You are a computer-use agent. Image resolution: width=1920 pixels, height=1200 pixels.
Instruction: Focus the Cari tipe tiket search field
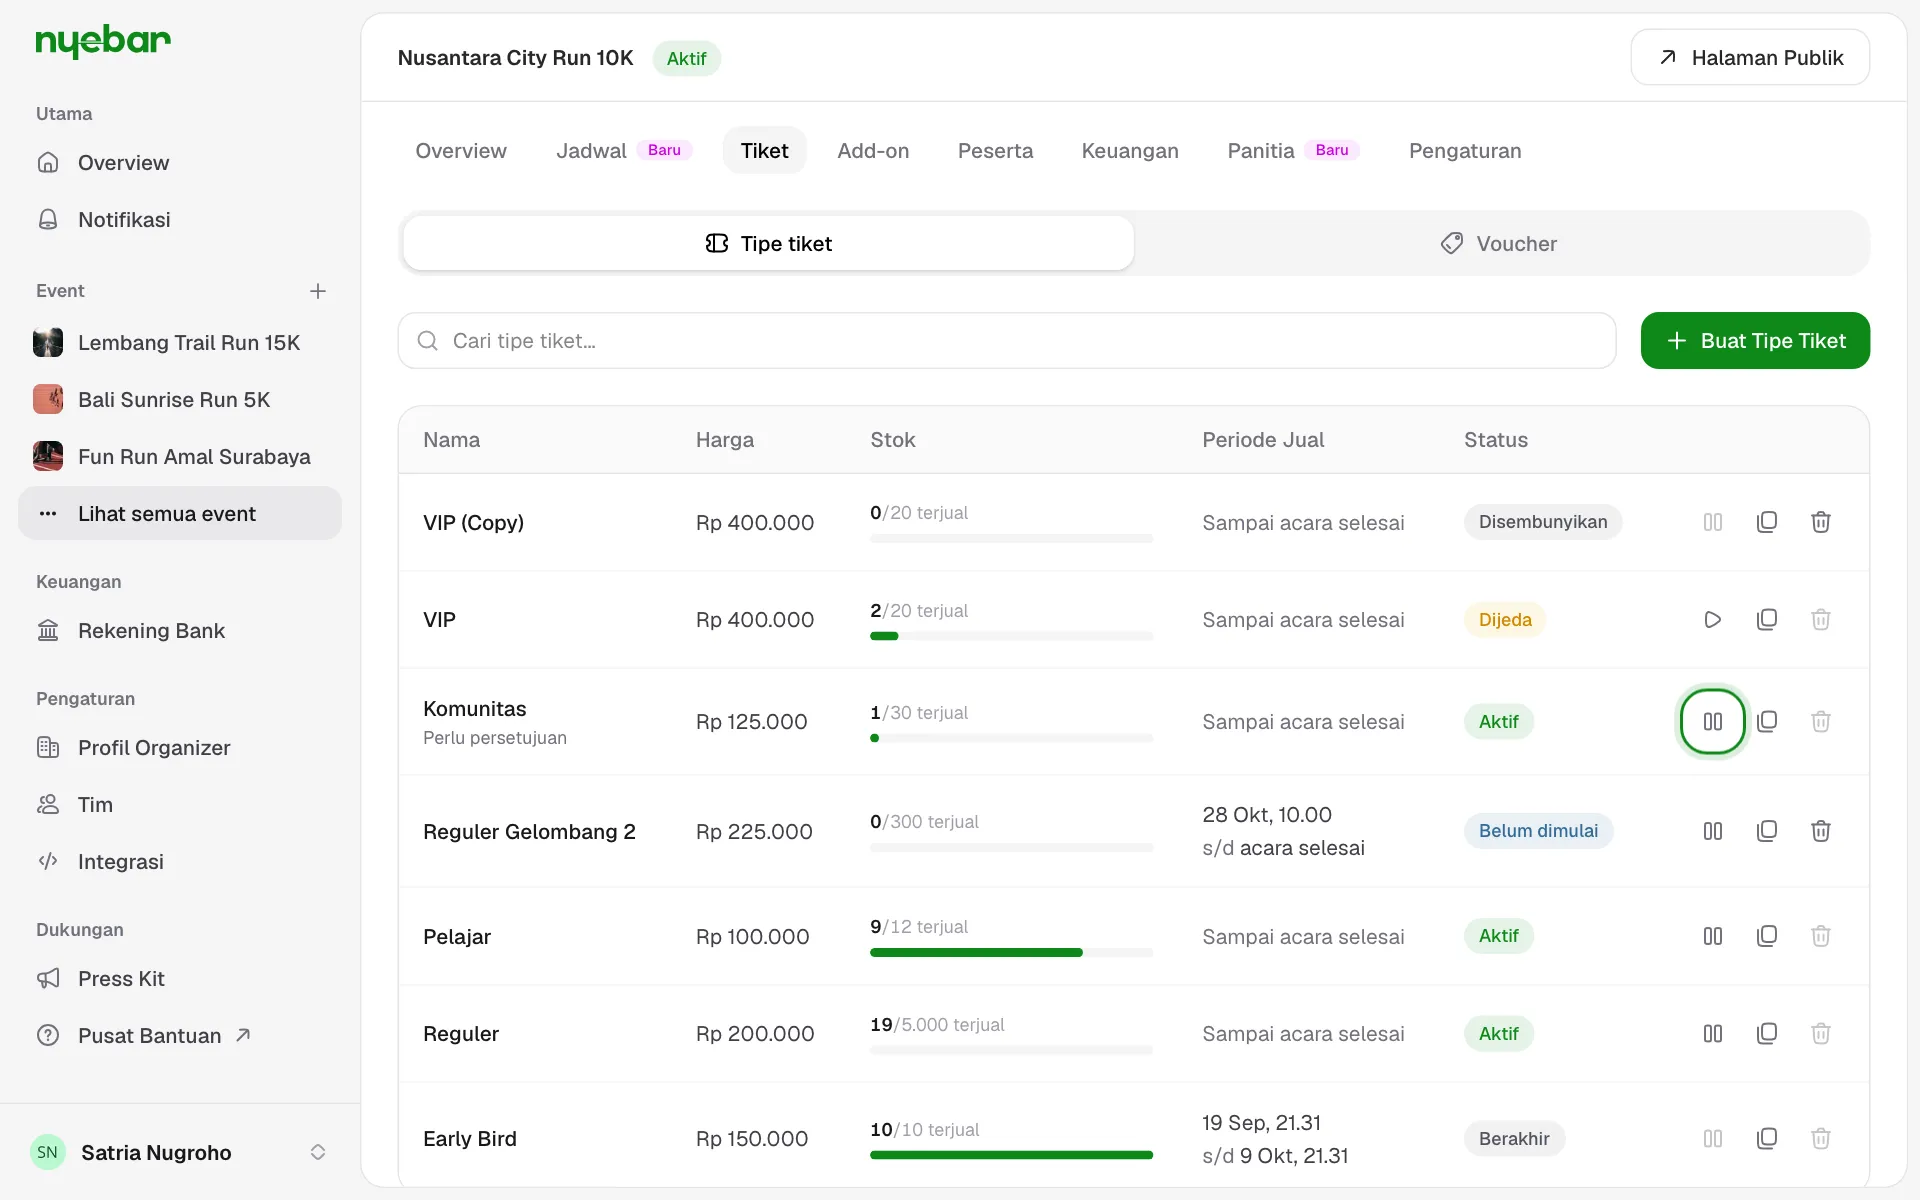tap(1007, 341)
